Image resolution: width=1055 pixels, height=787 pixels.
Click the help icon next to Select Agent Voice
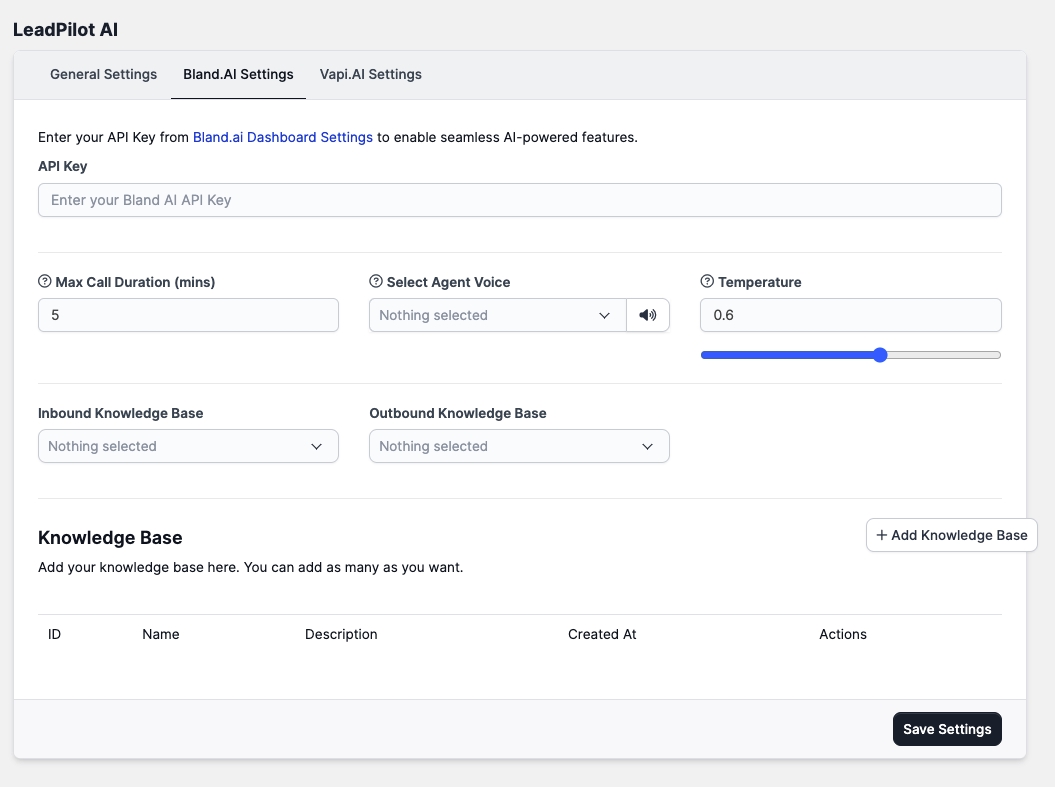(x=376, y=282)
